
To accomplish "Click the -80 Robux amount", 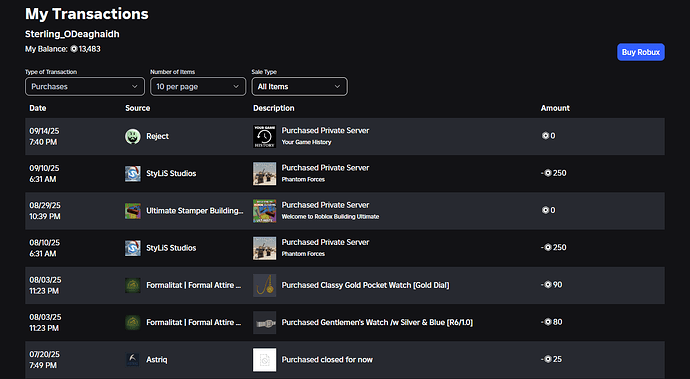I will tap(552, 322).
